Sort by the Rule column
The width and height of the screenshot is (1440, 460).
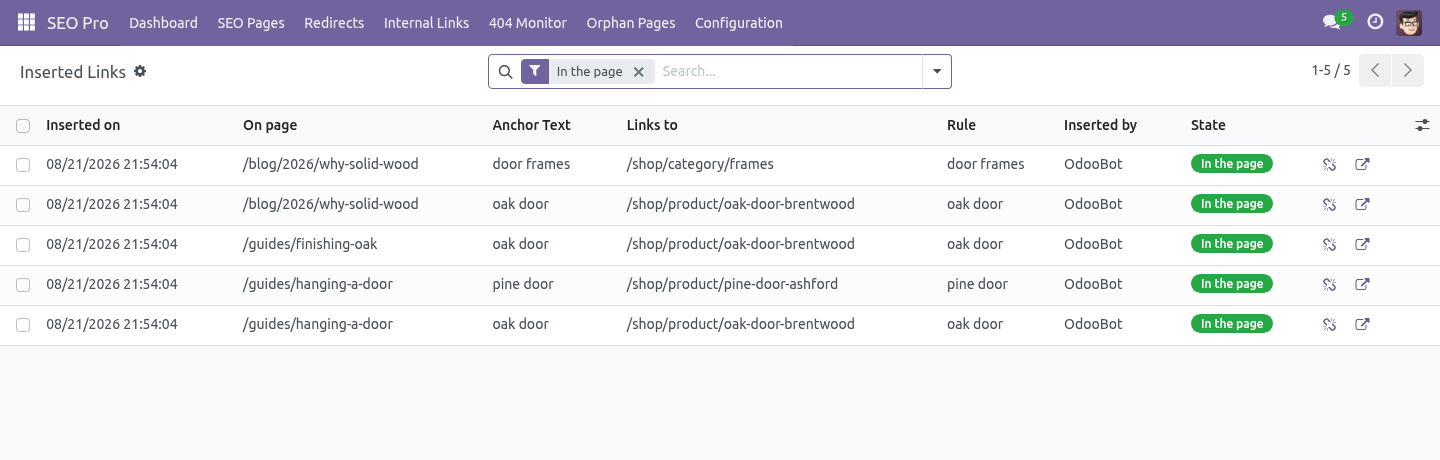tap(961, 125)
